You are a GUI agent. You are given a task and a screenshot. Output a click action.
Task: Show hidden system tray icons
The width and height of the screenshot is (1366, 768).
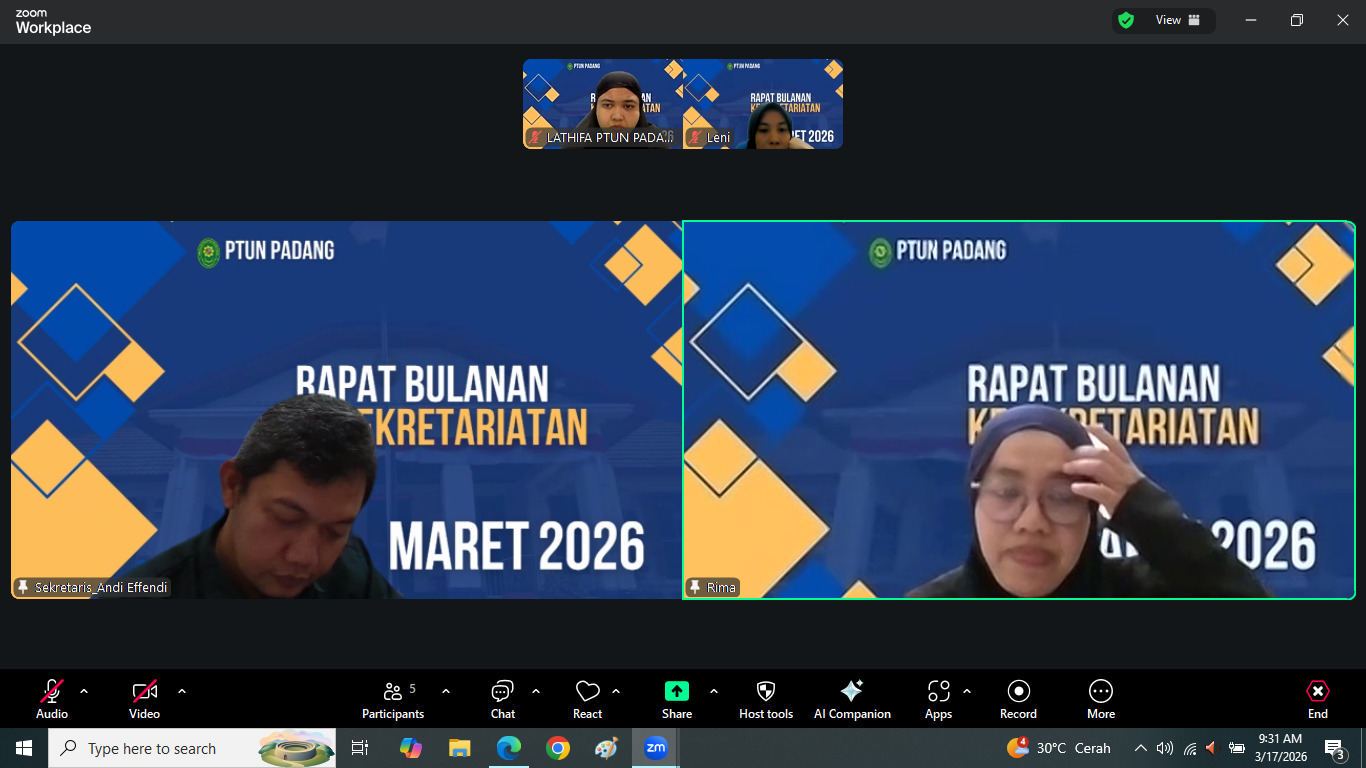(1140, 748)
